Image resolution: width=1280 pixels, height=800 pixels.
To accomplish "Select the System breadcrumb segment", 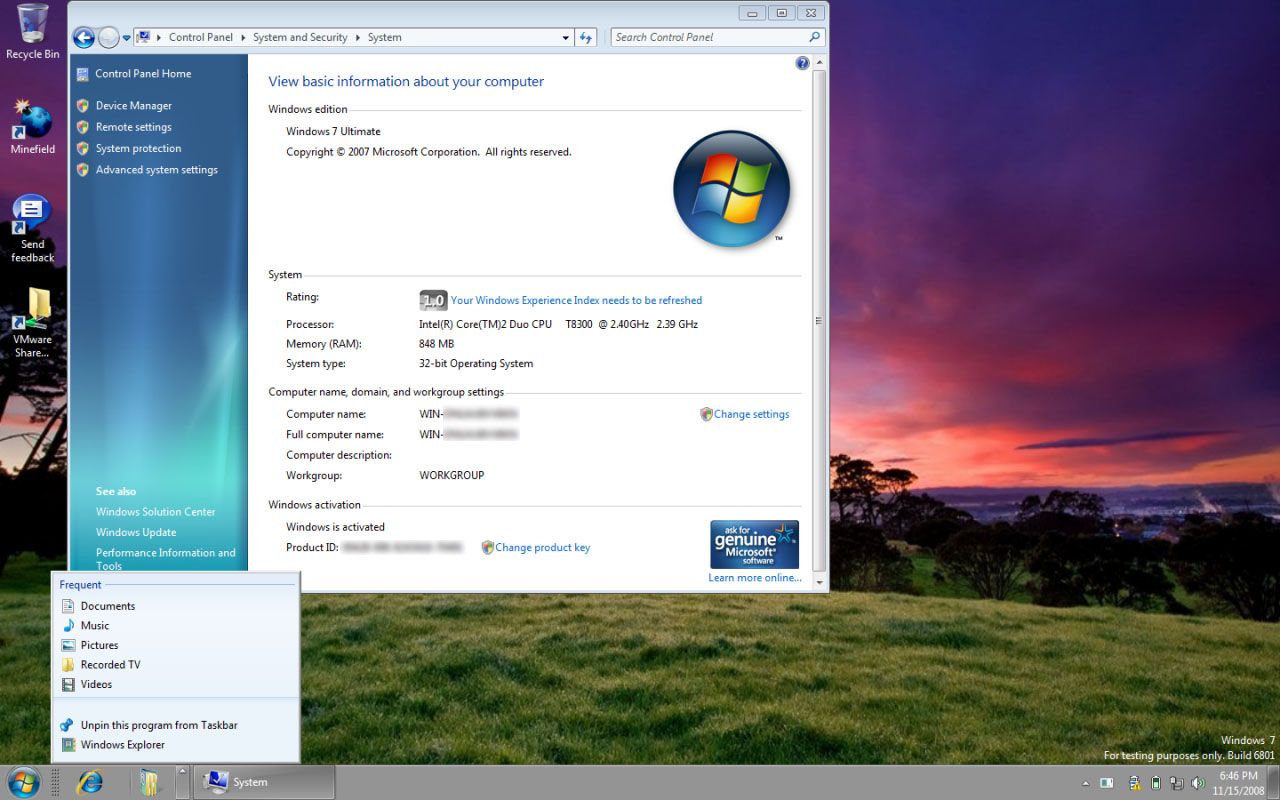I will pos(385,37).
